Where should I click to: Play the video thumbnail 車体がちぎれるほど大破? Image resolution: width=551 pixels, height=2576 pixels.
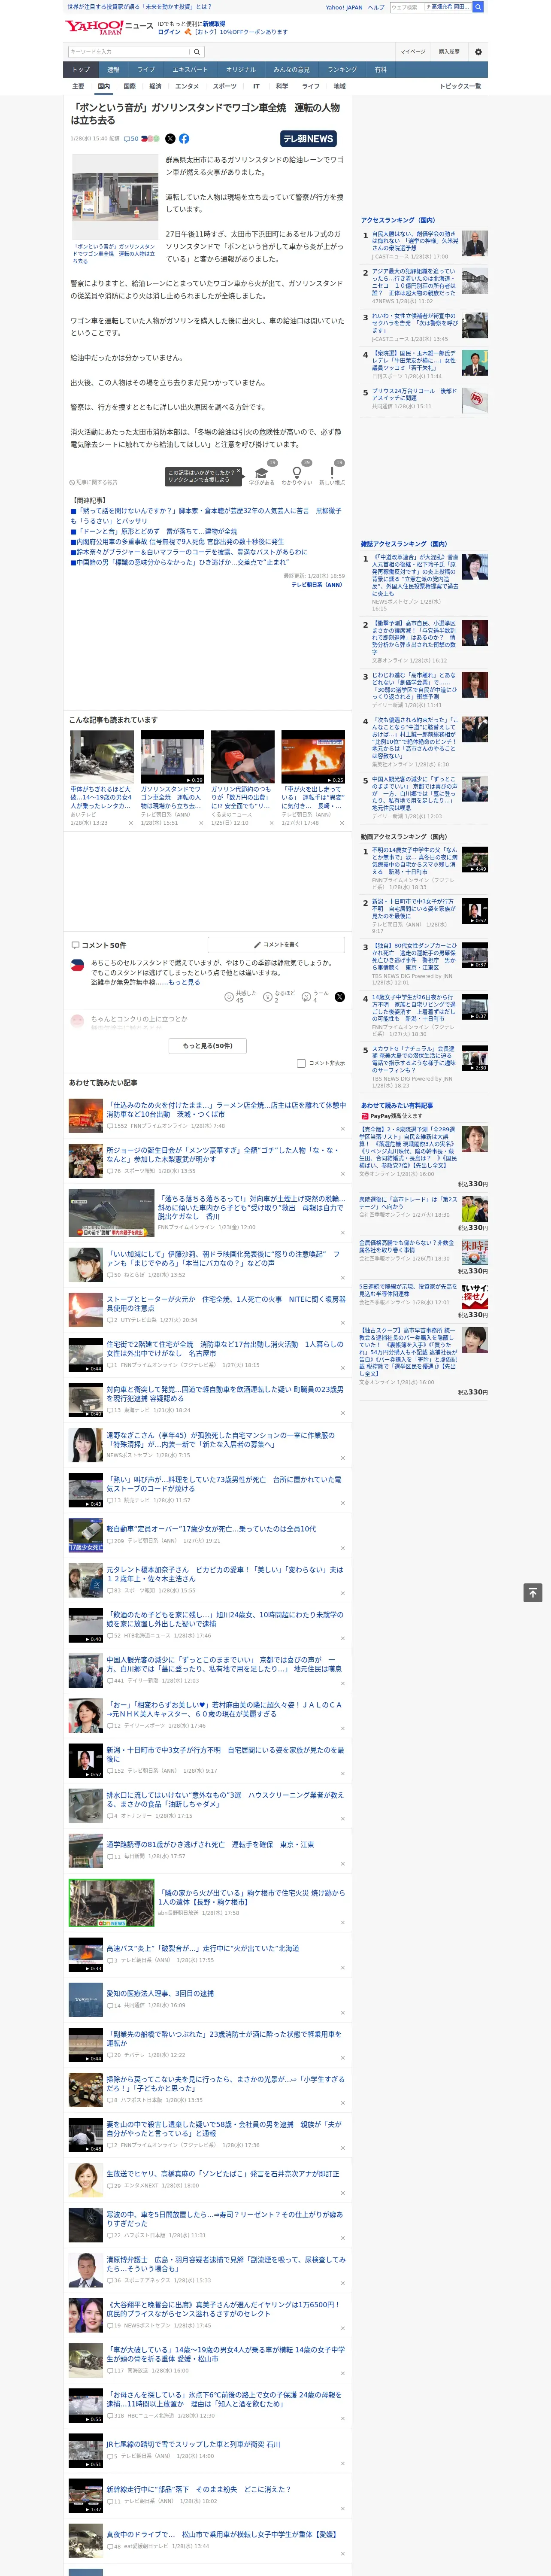[x=102, y=757]
